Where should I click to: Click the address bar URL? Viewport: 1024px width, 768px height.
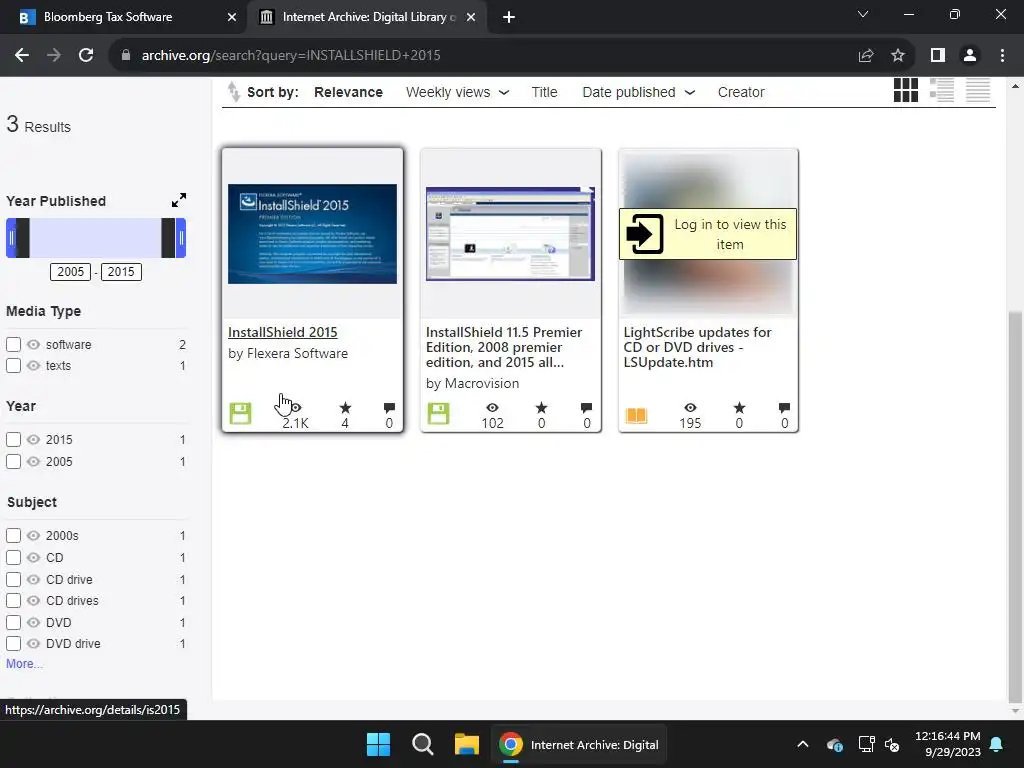(x=291, y=56)
